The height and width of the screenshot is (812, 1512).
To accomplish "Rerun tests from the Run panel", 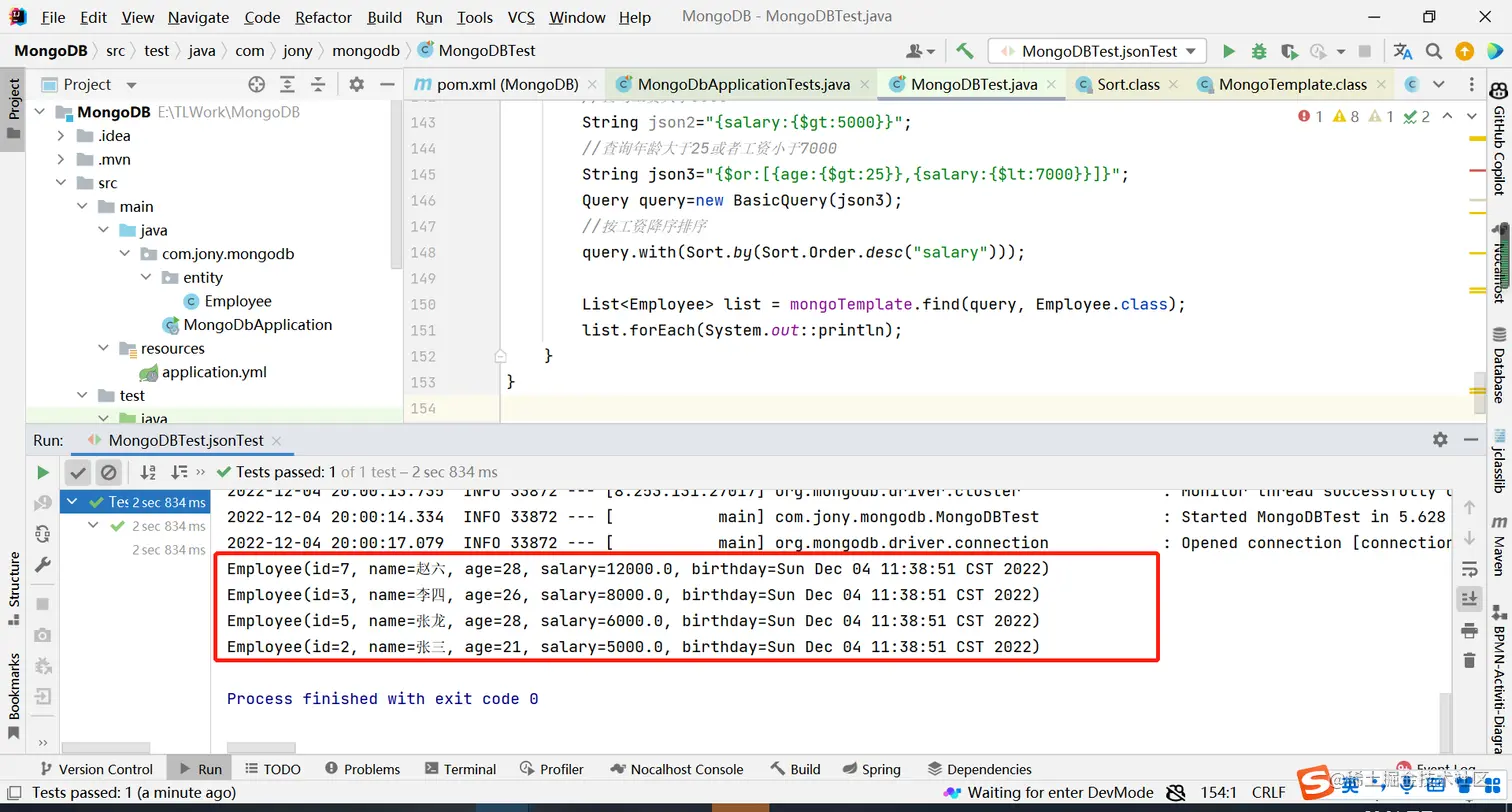I will point(43,472).
